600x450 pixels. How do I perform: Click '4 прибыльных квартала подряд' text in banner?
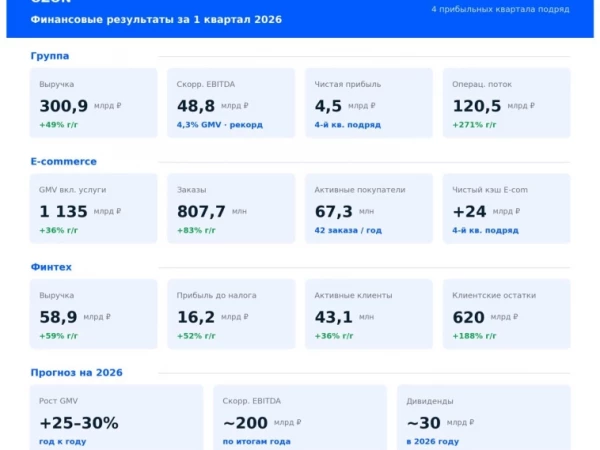point(500,9)
